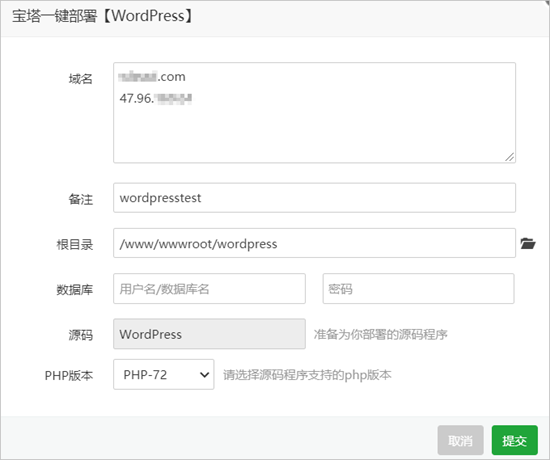
Task: Focus the 密码 database password field
Action: pos(418,288)
